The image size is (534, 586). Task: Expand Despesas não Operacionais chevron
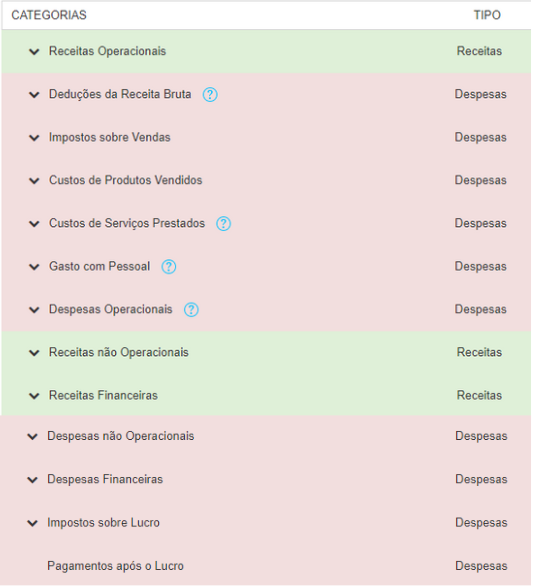[x=33, y=437]
